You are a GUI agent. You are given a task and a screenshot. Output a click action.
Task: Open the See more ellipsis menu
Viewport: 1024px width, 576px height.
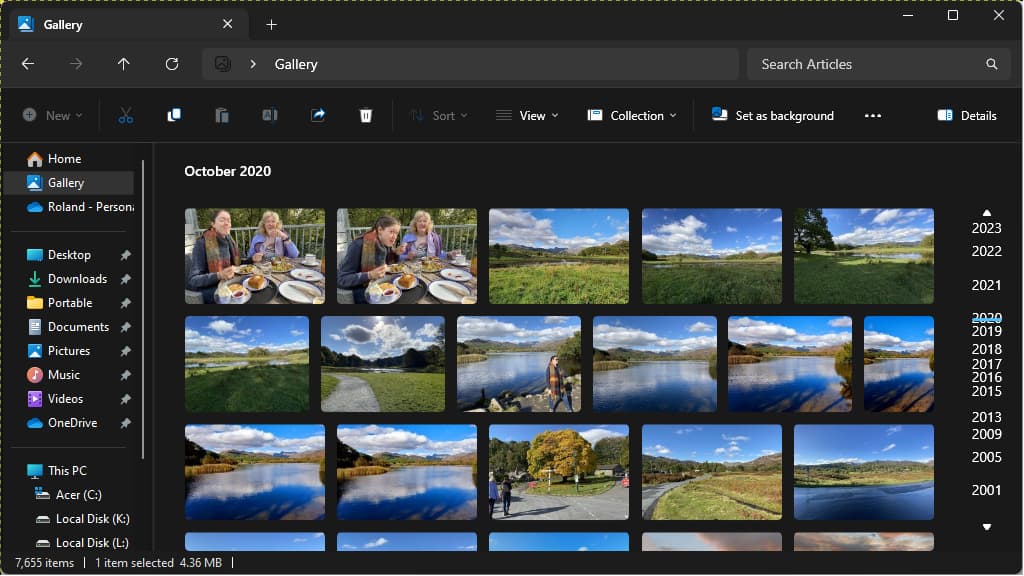(x=872, y=115)
